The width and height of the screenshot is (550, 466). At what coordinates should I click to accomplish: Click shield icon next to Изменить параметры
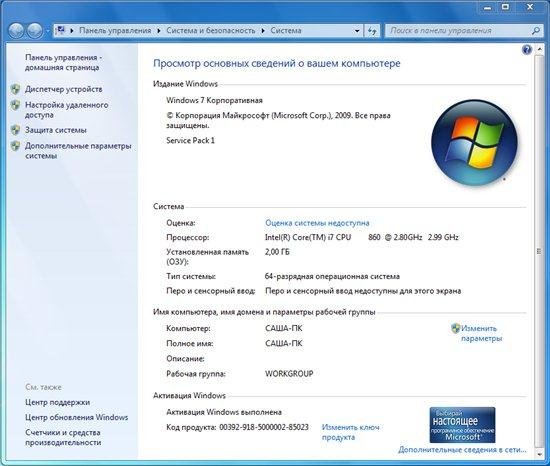click(455, 328)
